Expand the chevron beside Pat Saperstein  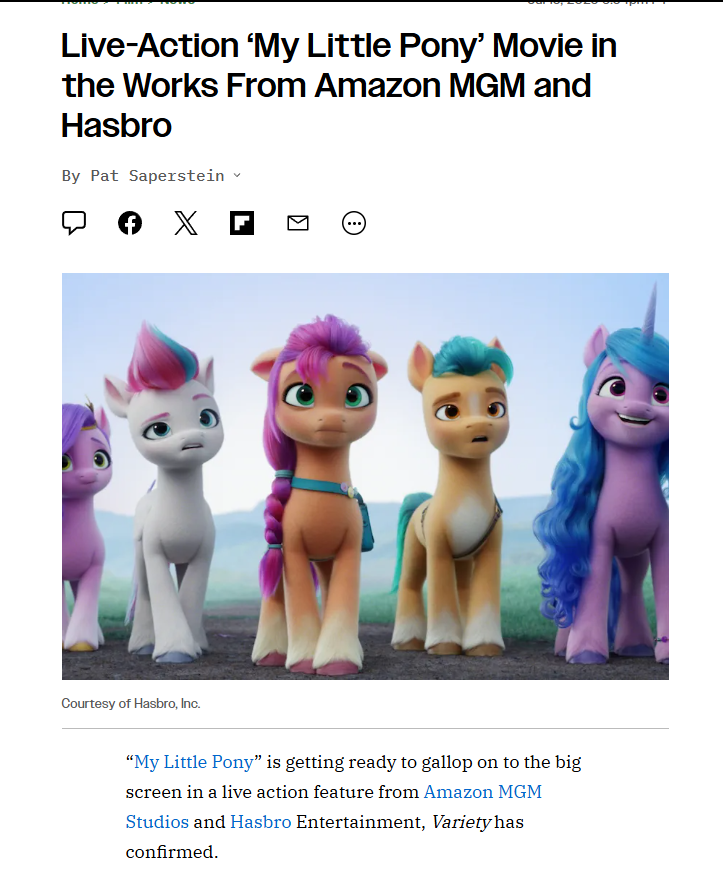(x=237, y=175)
